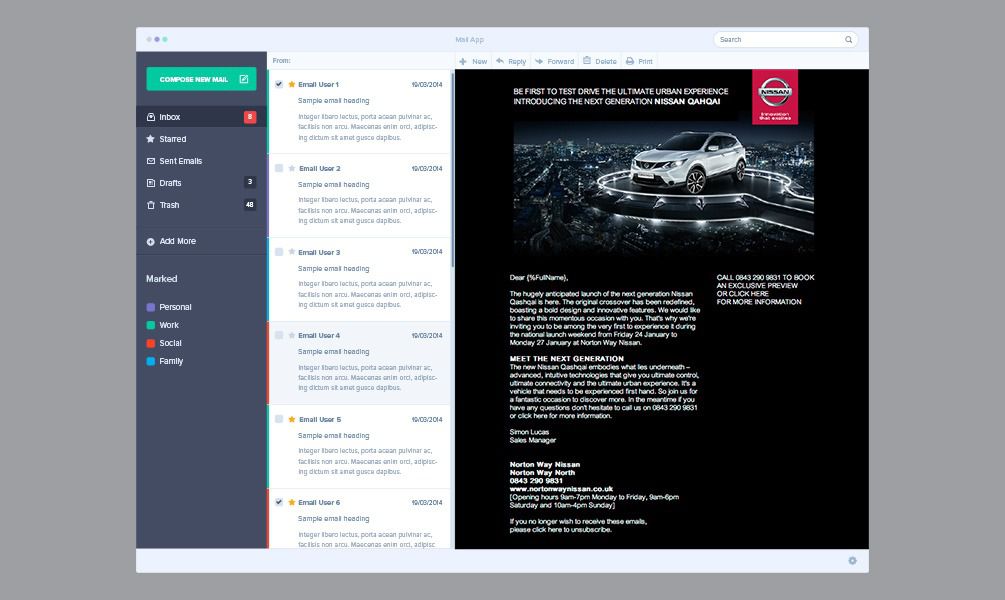Check the Email User 5 checkbox
The image size is (1005, 600).
(279, 419)
